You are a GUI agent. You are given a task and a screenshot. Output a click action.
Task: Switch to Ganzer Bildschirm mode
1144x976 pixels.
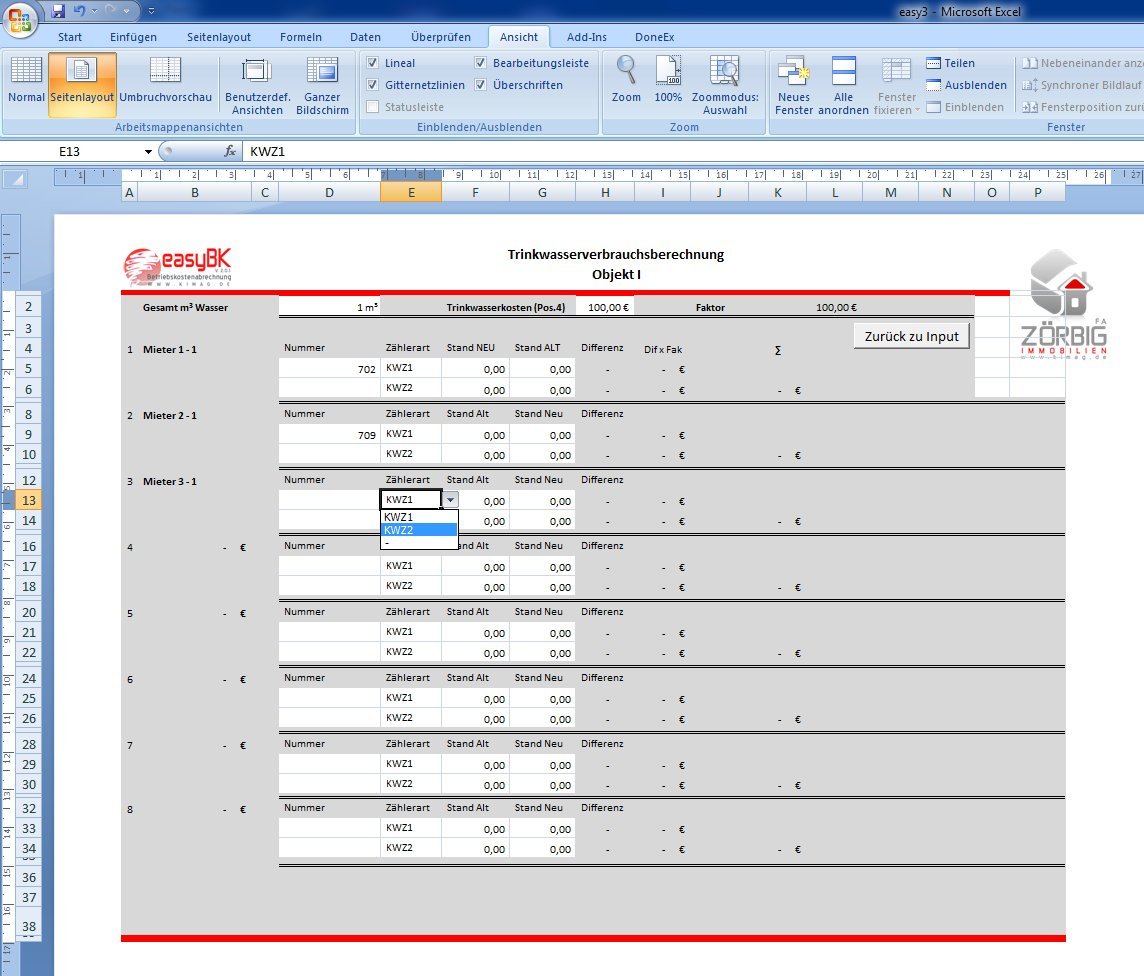(x=322, y=86)
